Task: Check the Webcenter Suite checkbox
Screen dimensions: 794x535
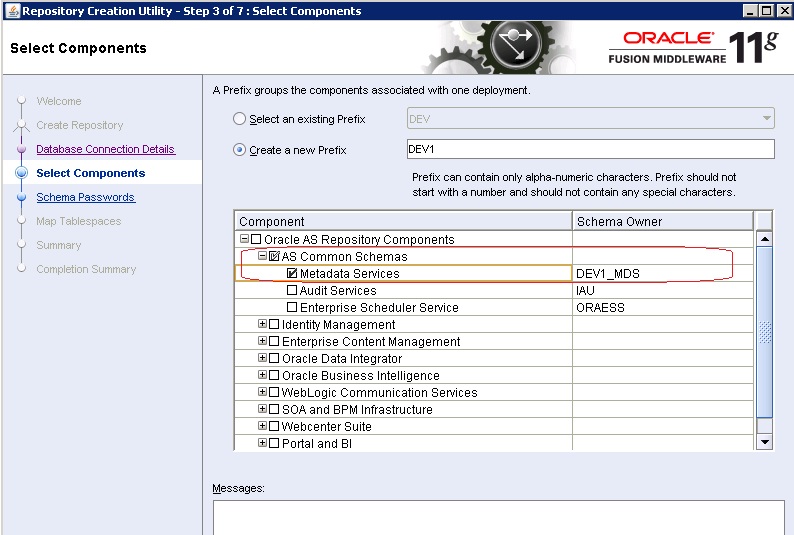Action: tap(274, 426)
